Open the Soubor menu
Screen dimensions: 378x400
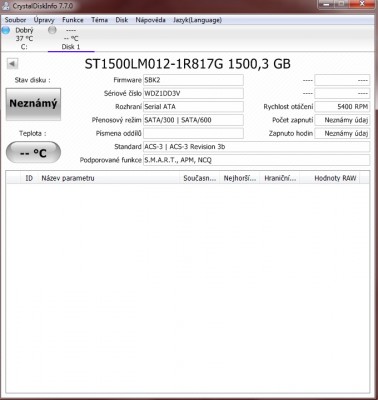[15, 20]
